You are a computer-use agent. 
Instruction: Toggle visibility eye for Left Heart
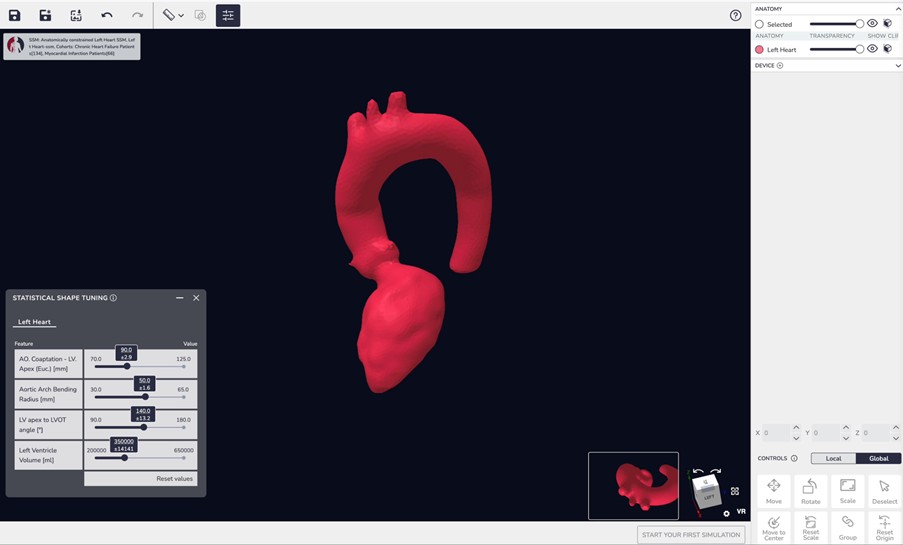point(872,49)
